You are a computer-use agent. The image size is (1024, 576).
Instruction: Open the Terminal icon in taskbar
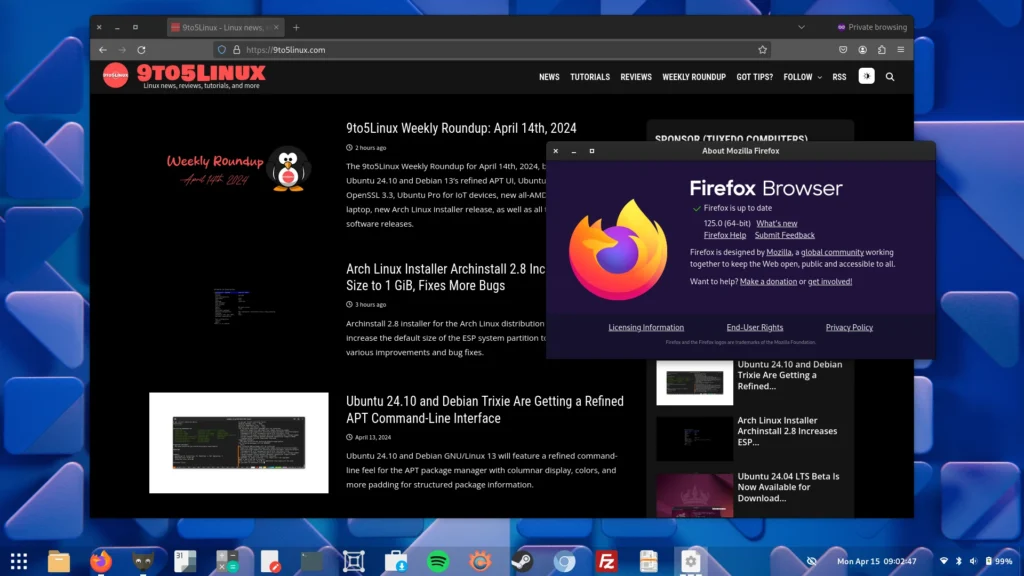click(312, 561)
